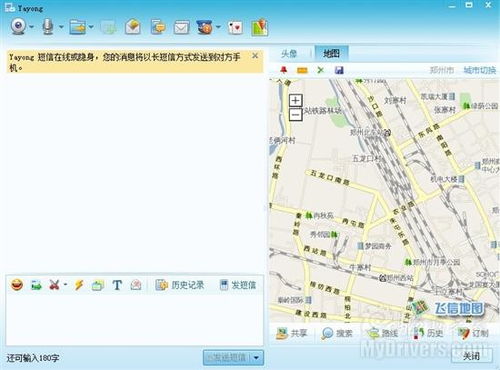Switch to the 地图 tab
This screenshot has height=370, width=500.
(x=331, y=53)
